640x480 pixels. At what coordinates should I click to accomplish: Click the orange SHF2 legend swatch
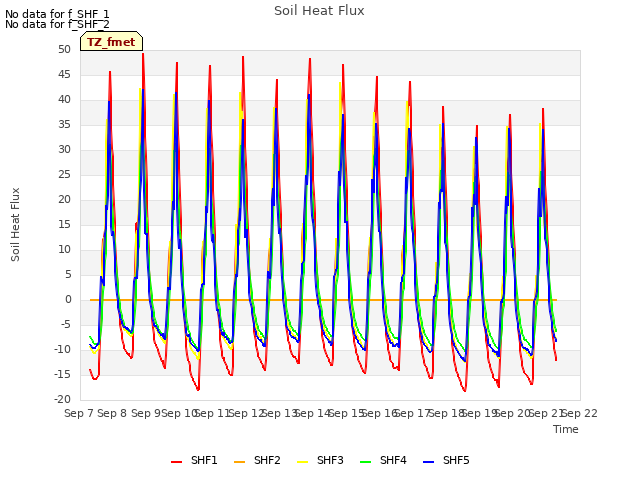(x=240, y=462)
